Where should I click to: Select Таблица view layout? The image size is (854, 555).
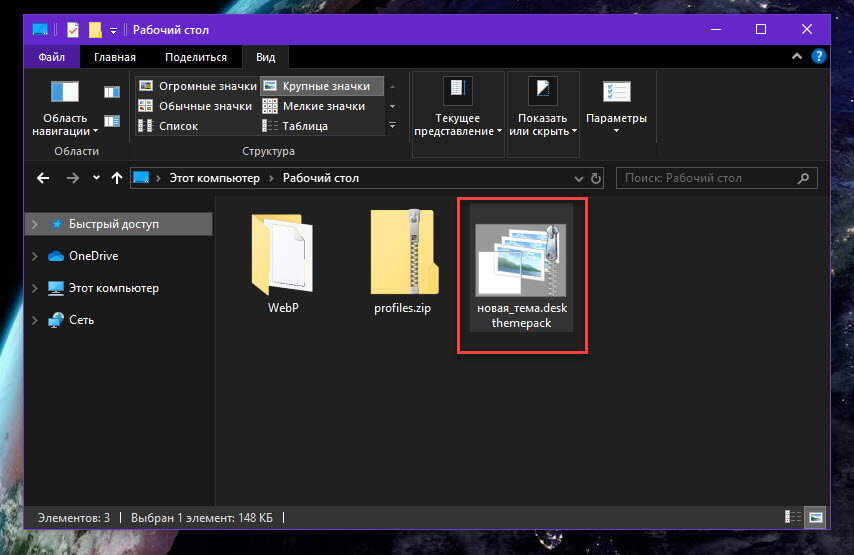point(322,126)
